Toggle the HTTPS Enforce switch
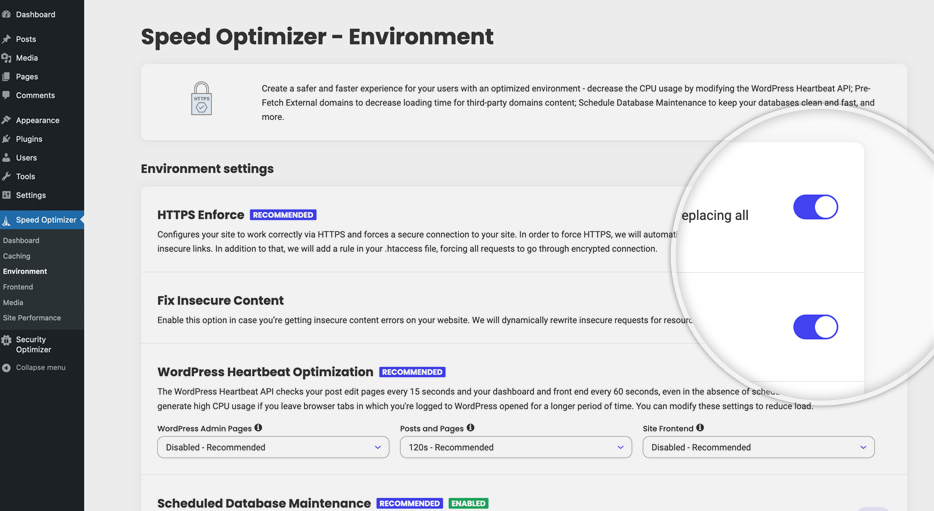This screenshot has height=511, width=934. pyautogui.click(x=815, y=207)
